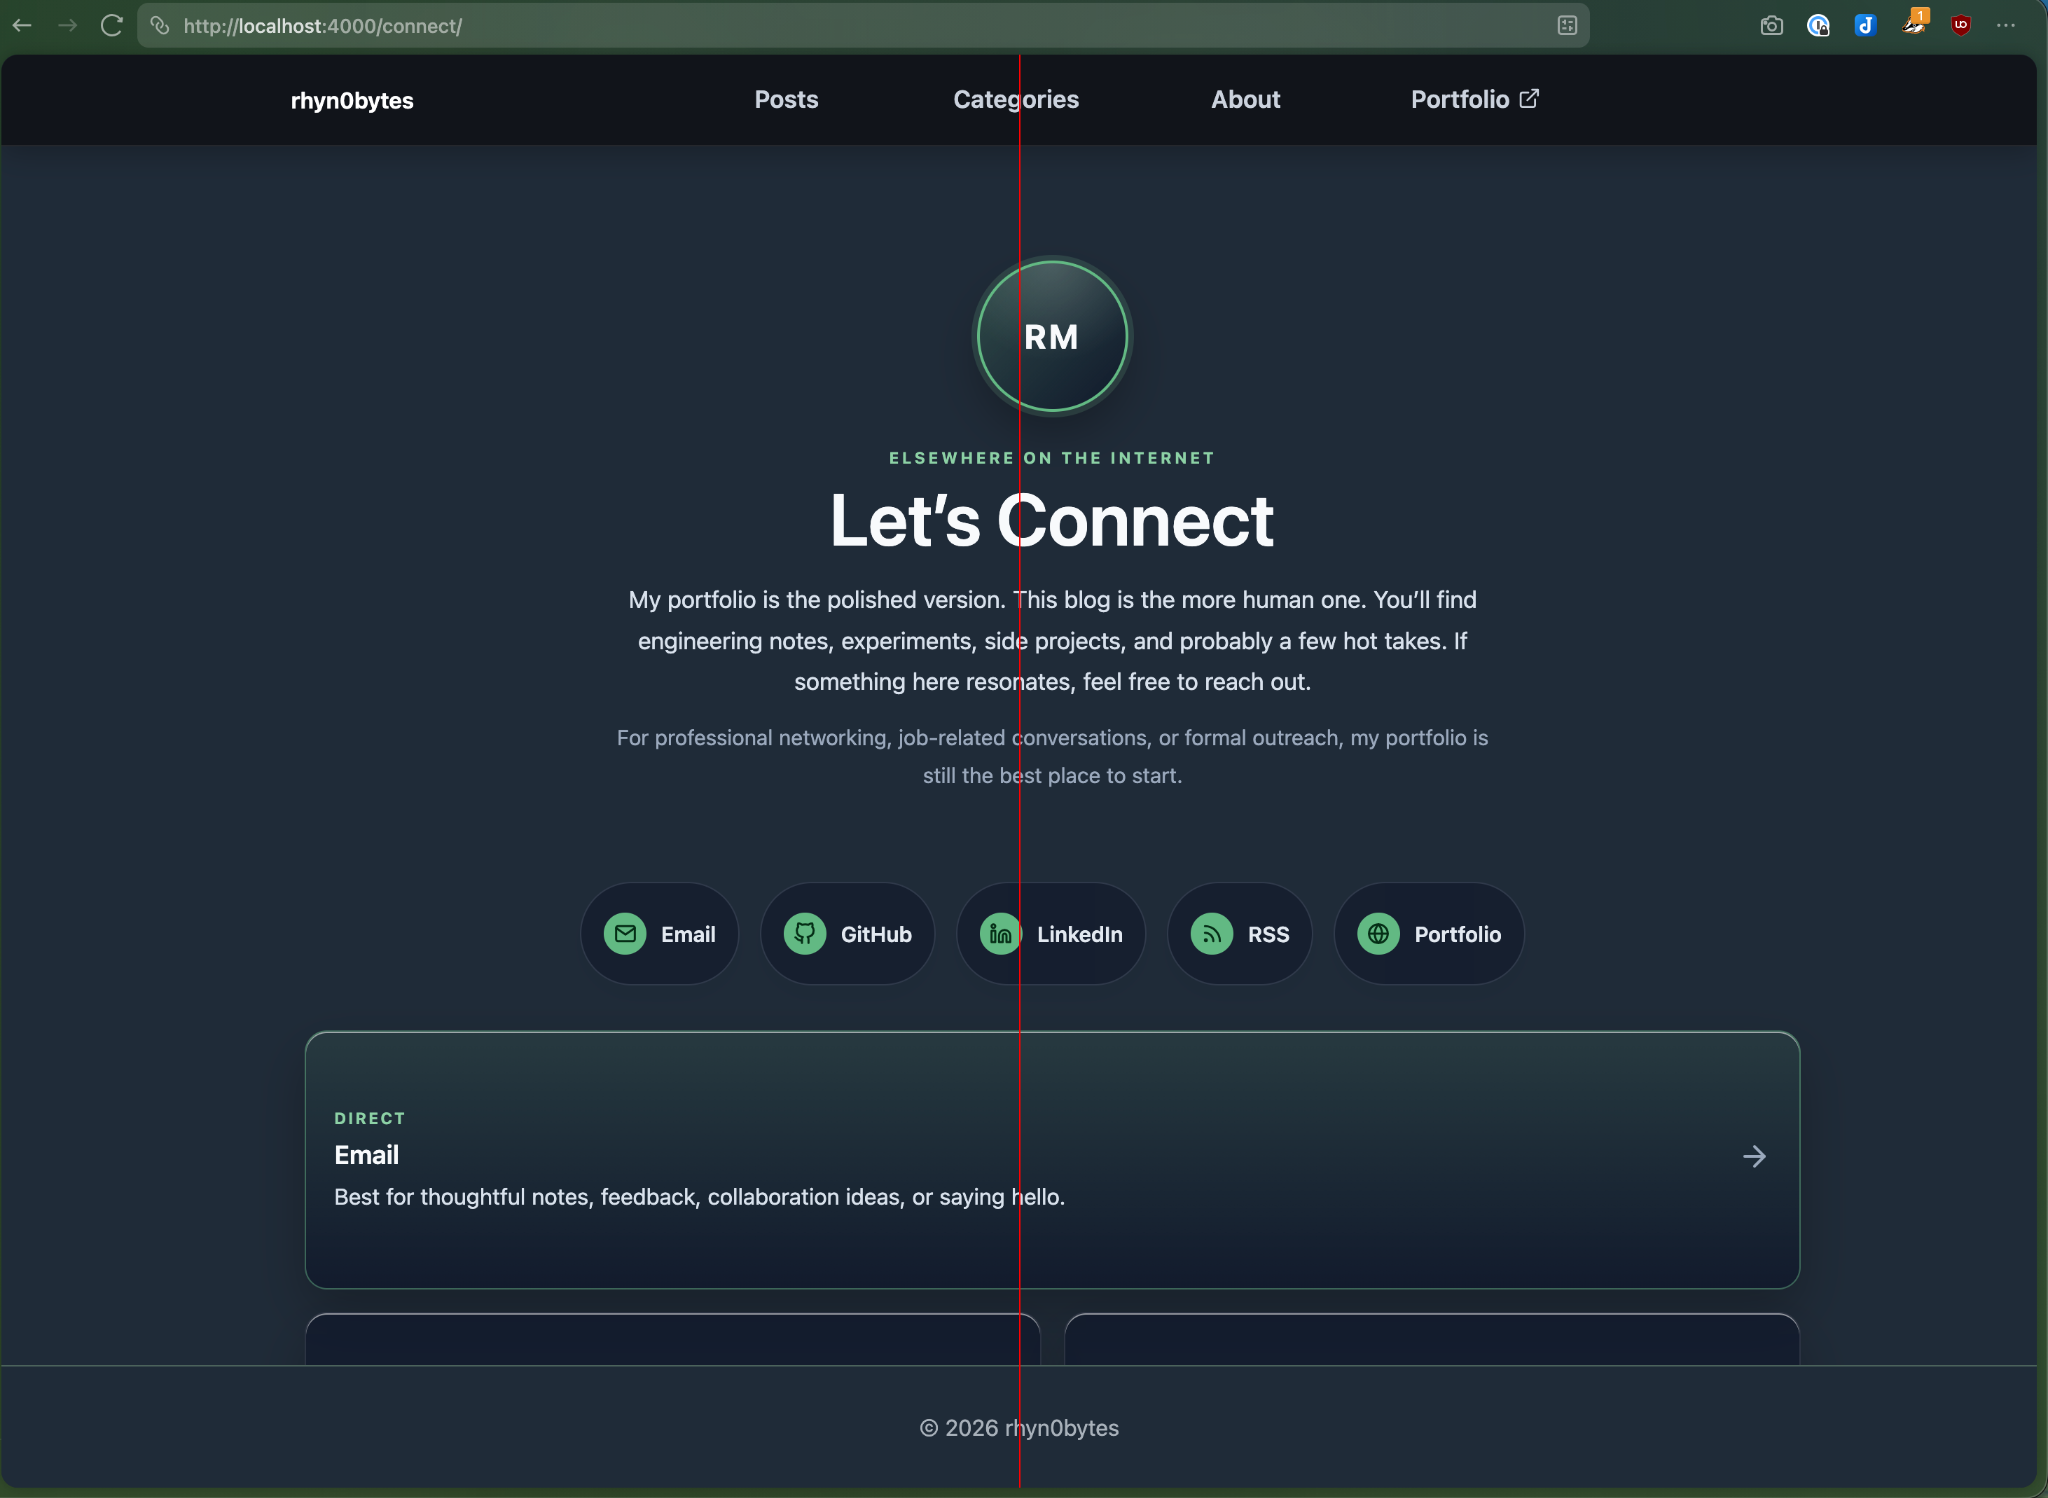Open the Posts nav item
The width and height of the screenshot is (2048, 1498).
[786, 100]
